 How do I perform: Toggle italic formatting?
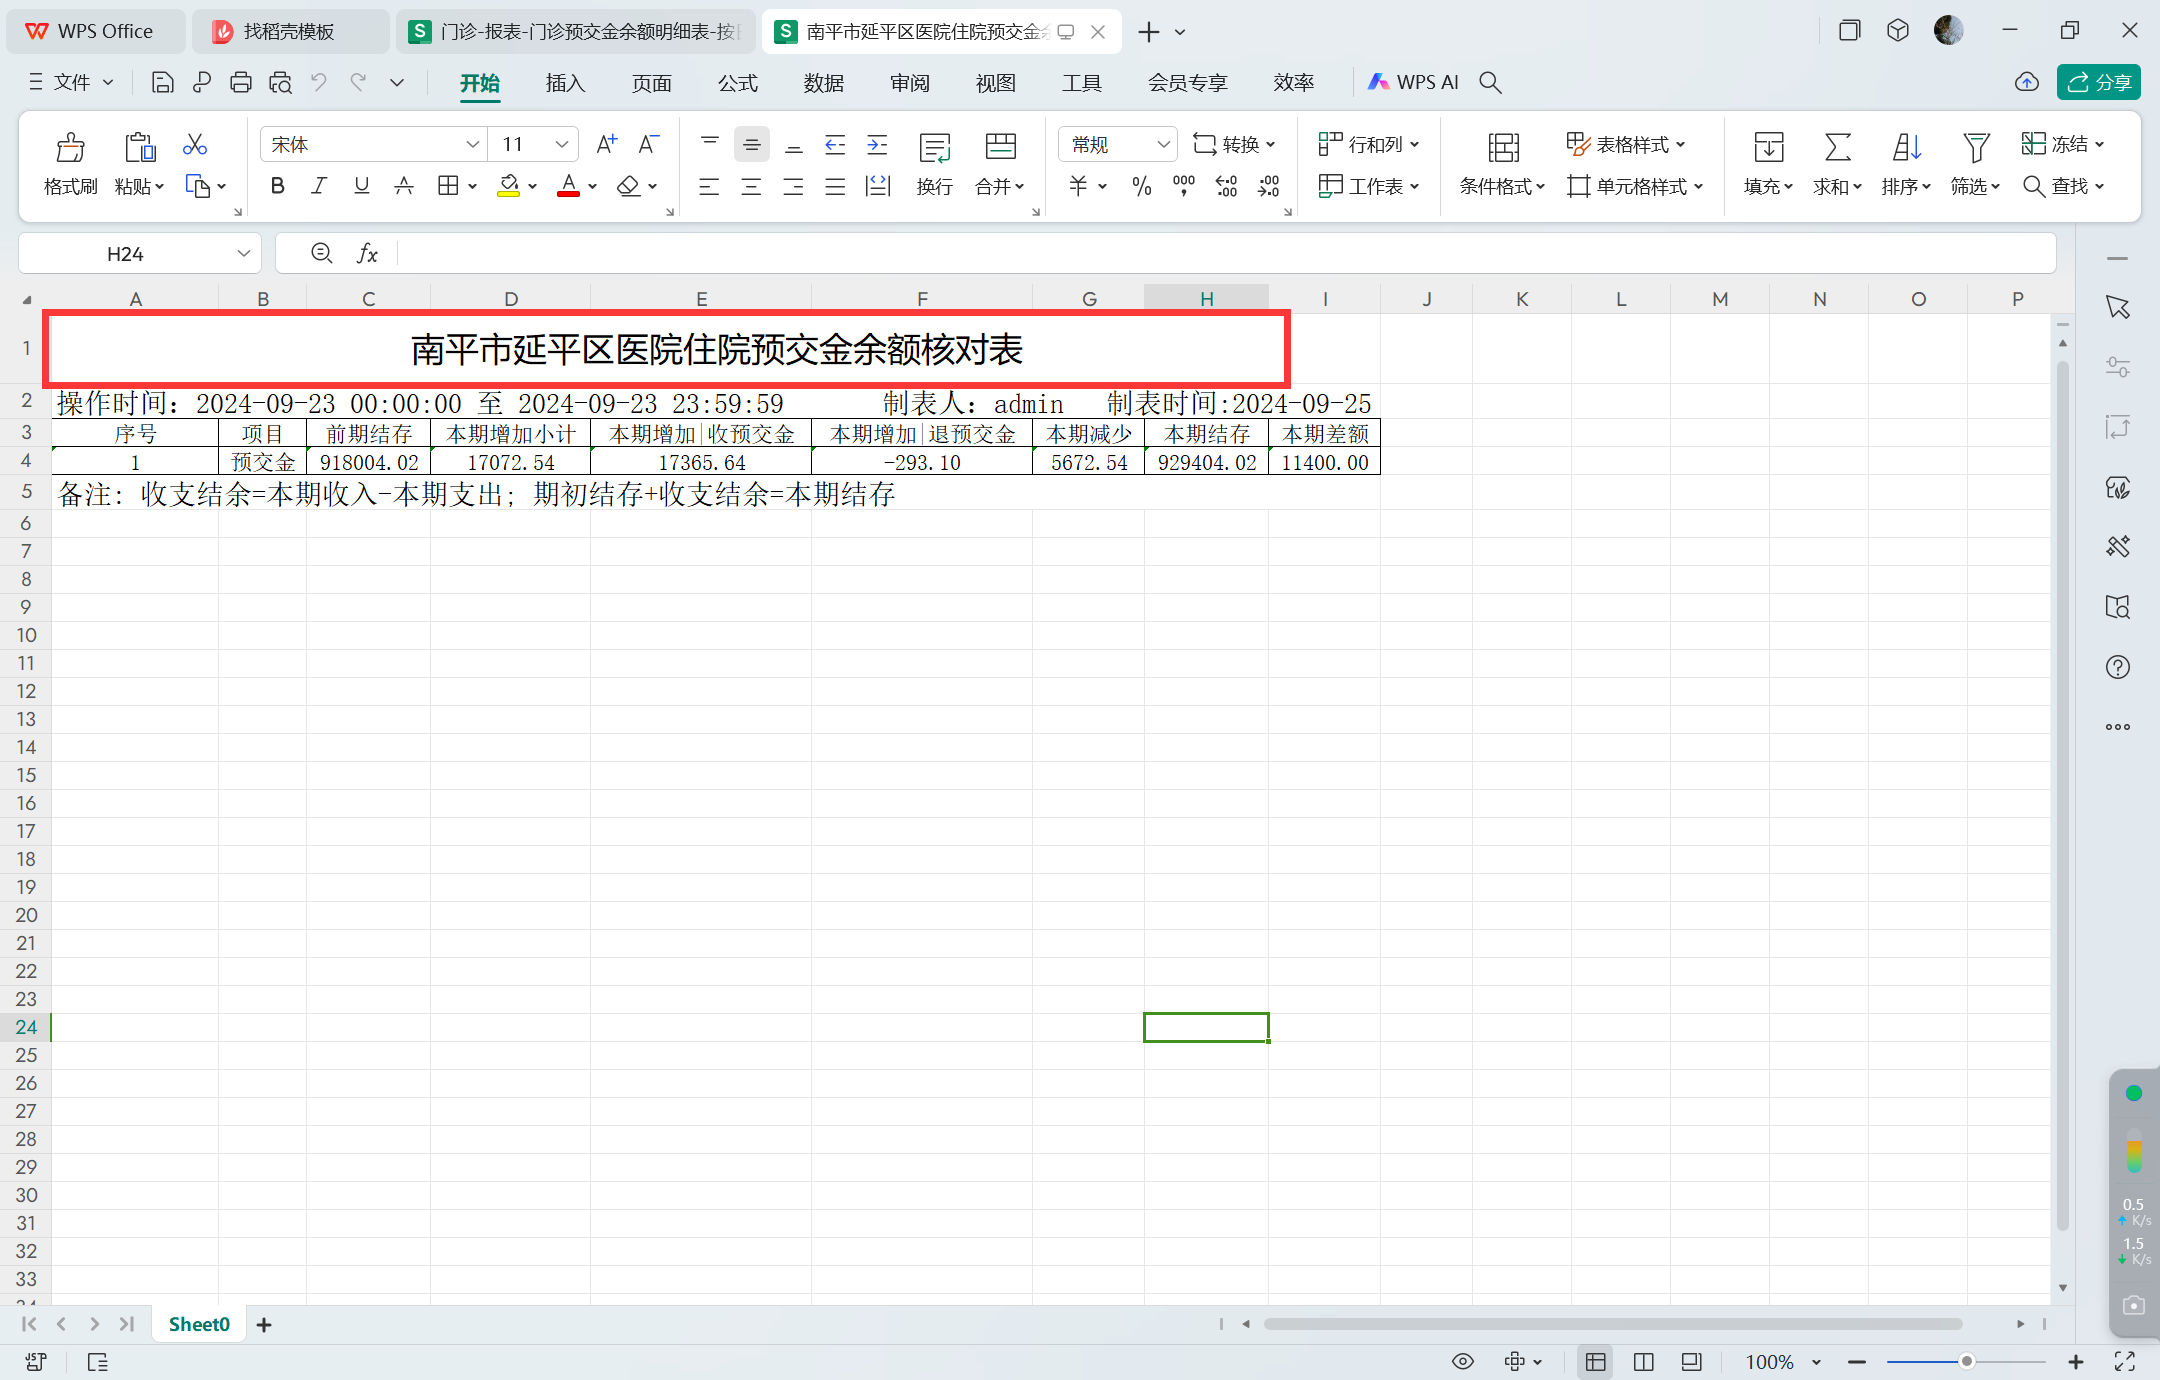pos(319,186)
